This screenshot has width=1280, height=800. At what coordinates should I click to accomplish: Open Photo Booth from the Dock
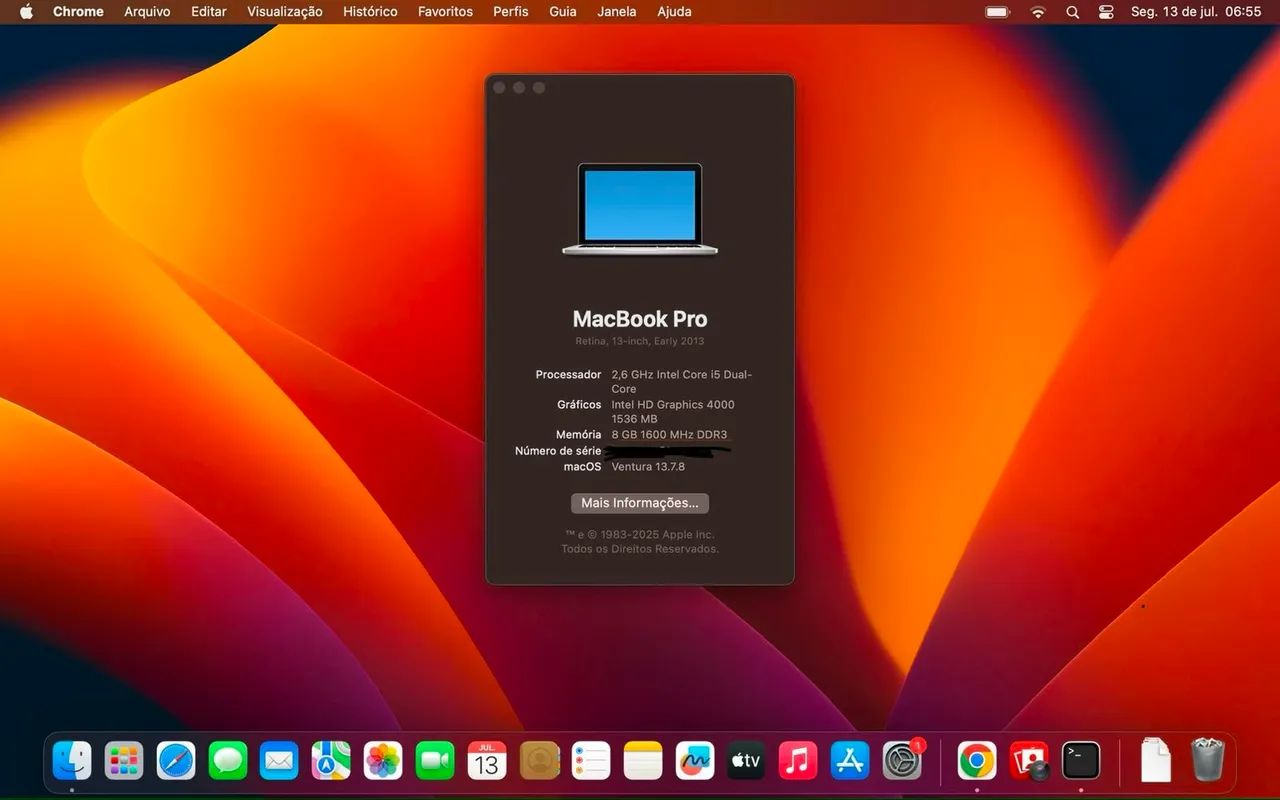click(1029, 761)
